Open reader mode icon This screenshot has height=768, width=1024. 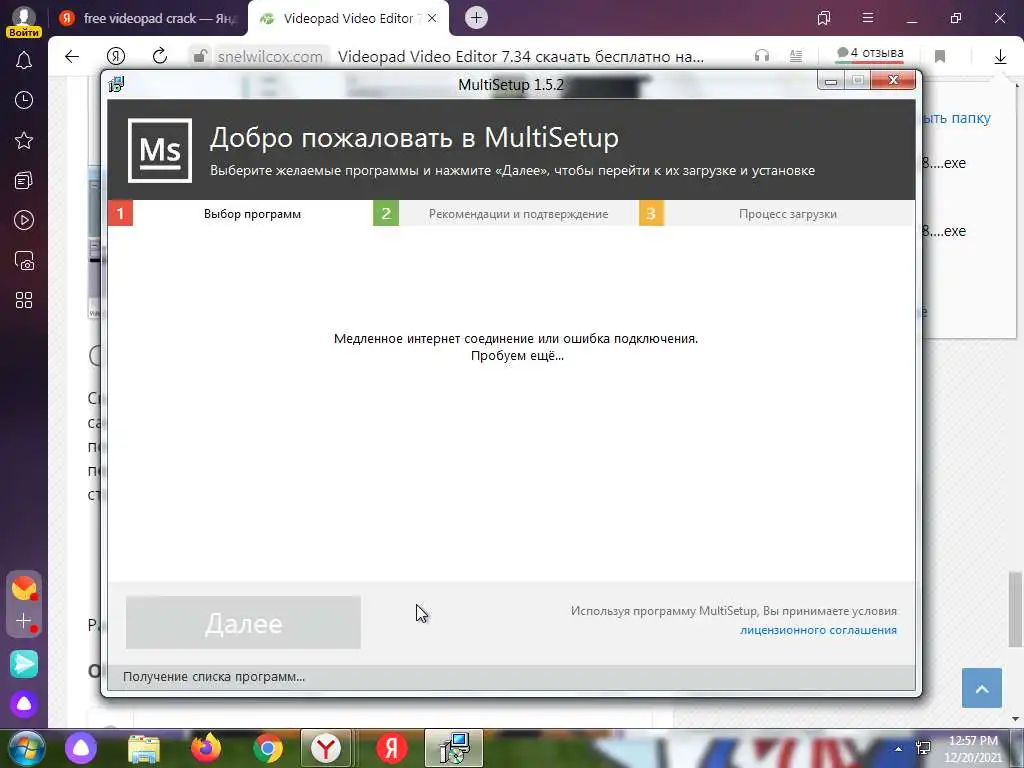point(795,56)
